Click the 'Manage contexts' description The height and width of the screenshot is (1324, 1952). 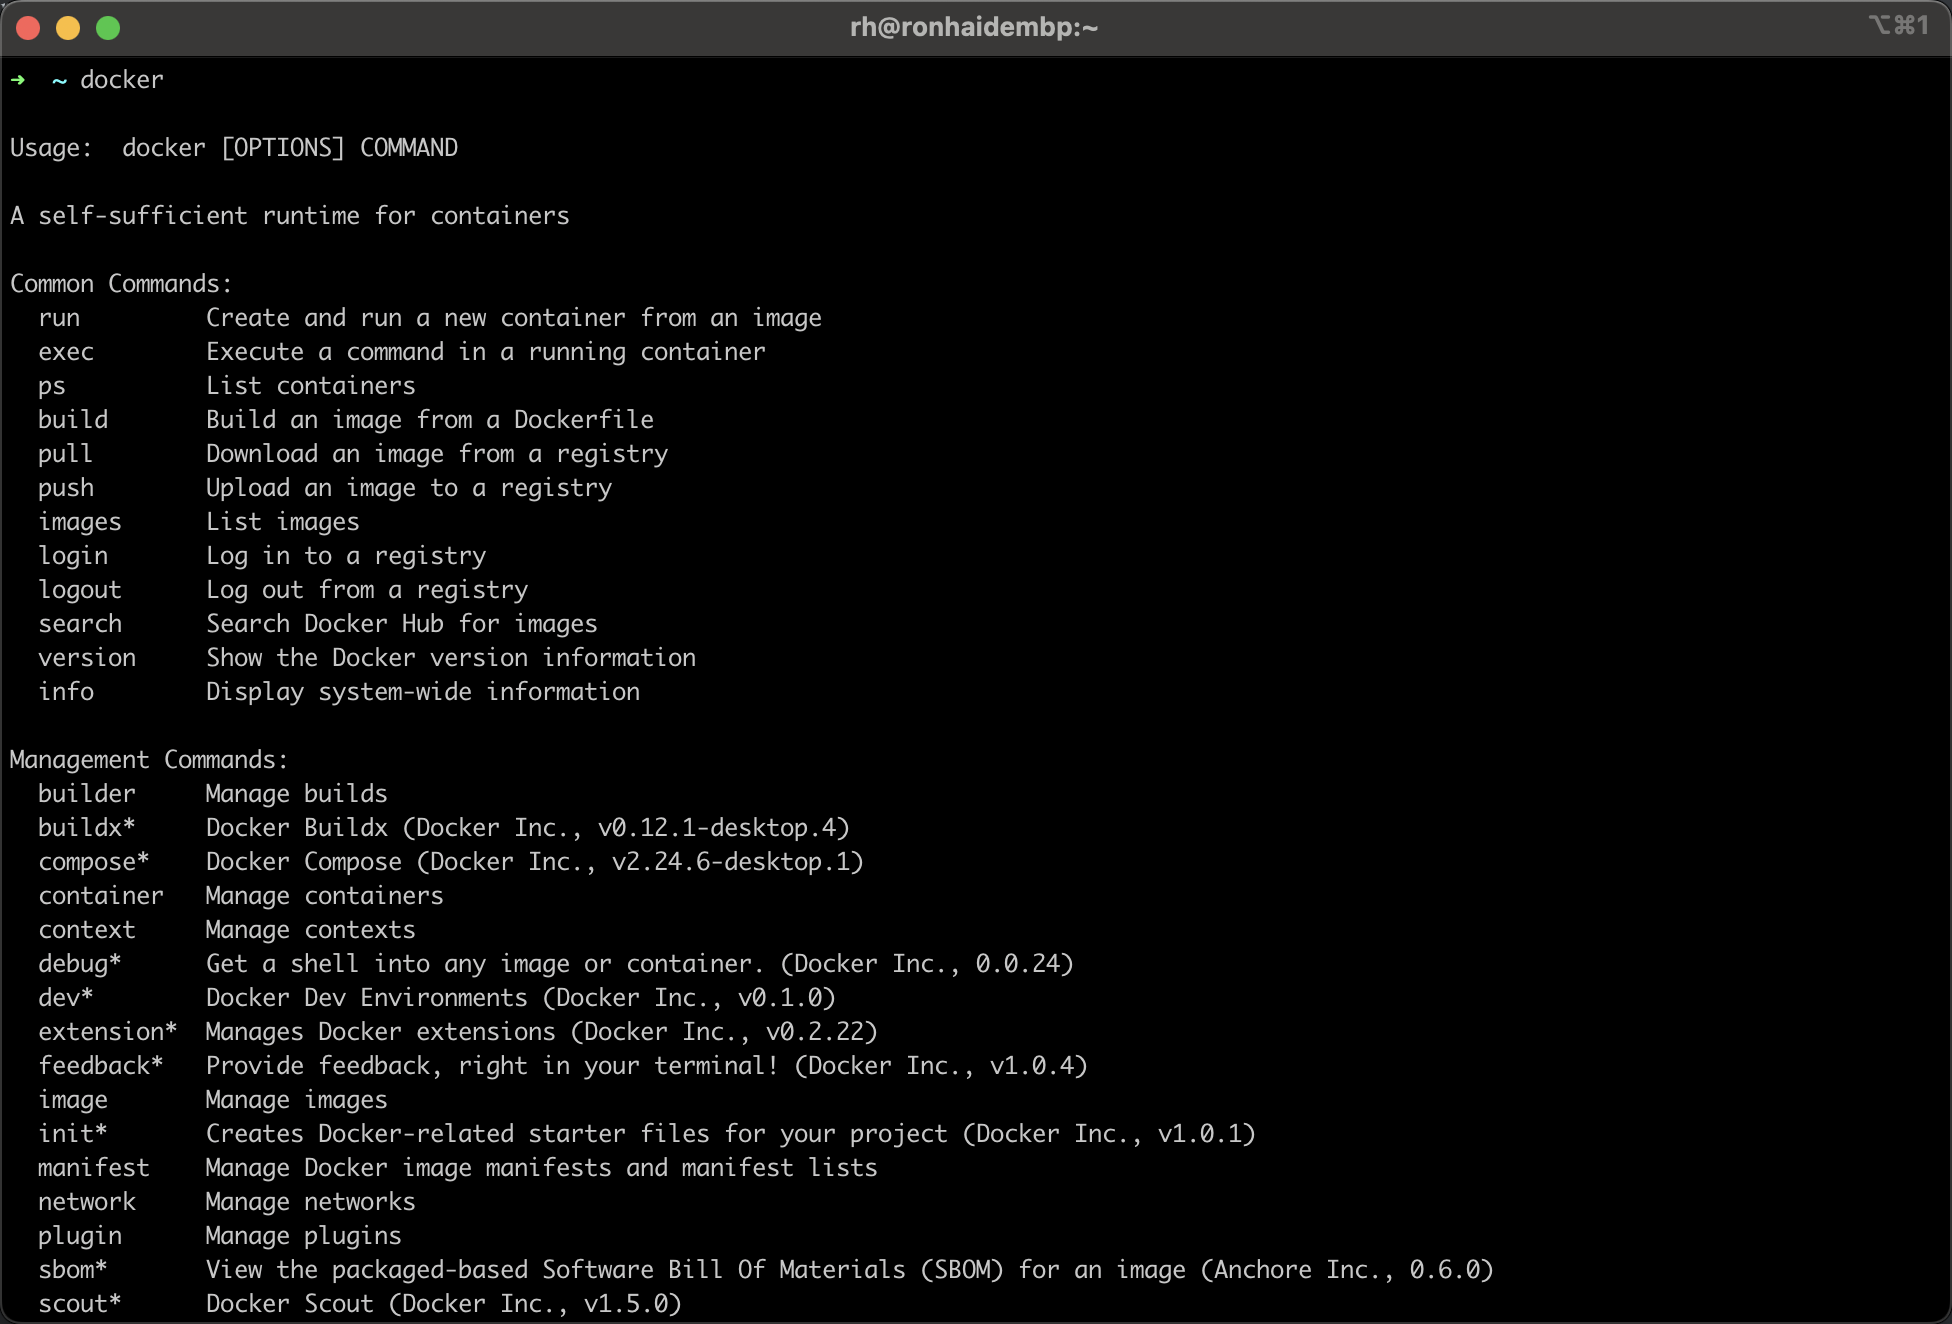coord(311,930)
